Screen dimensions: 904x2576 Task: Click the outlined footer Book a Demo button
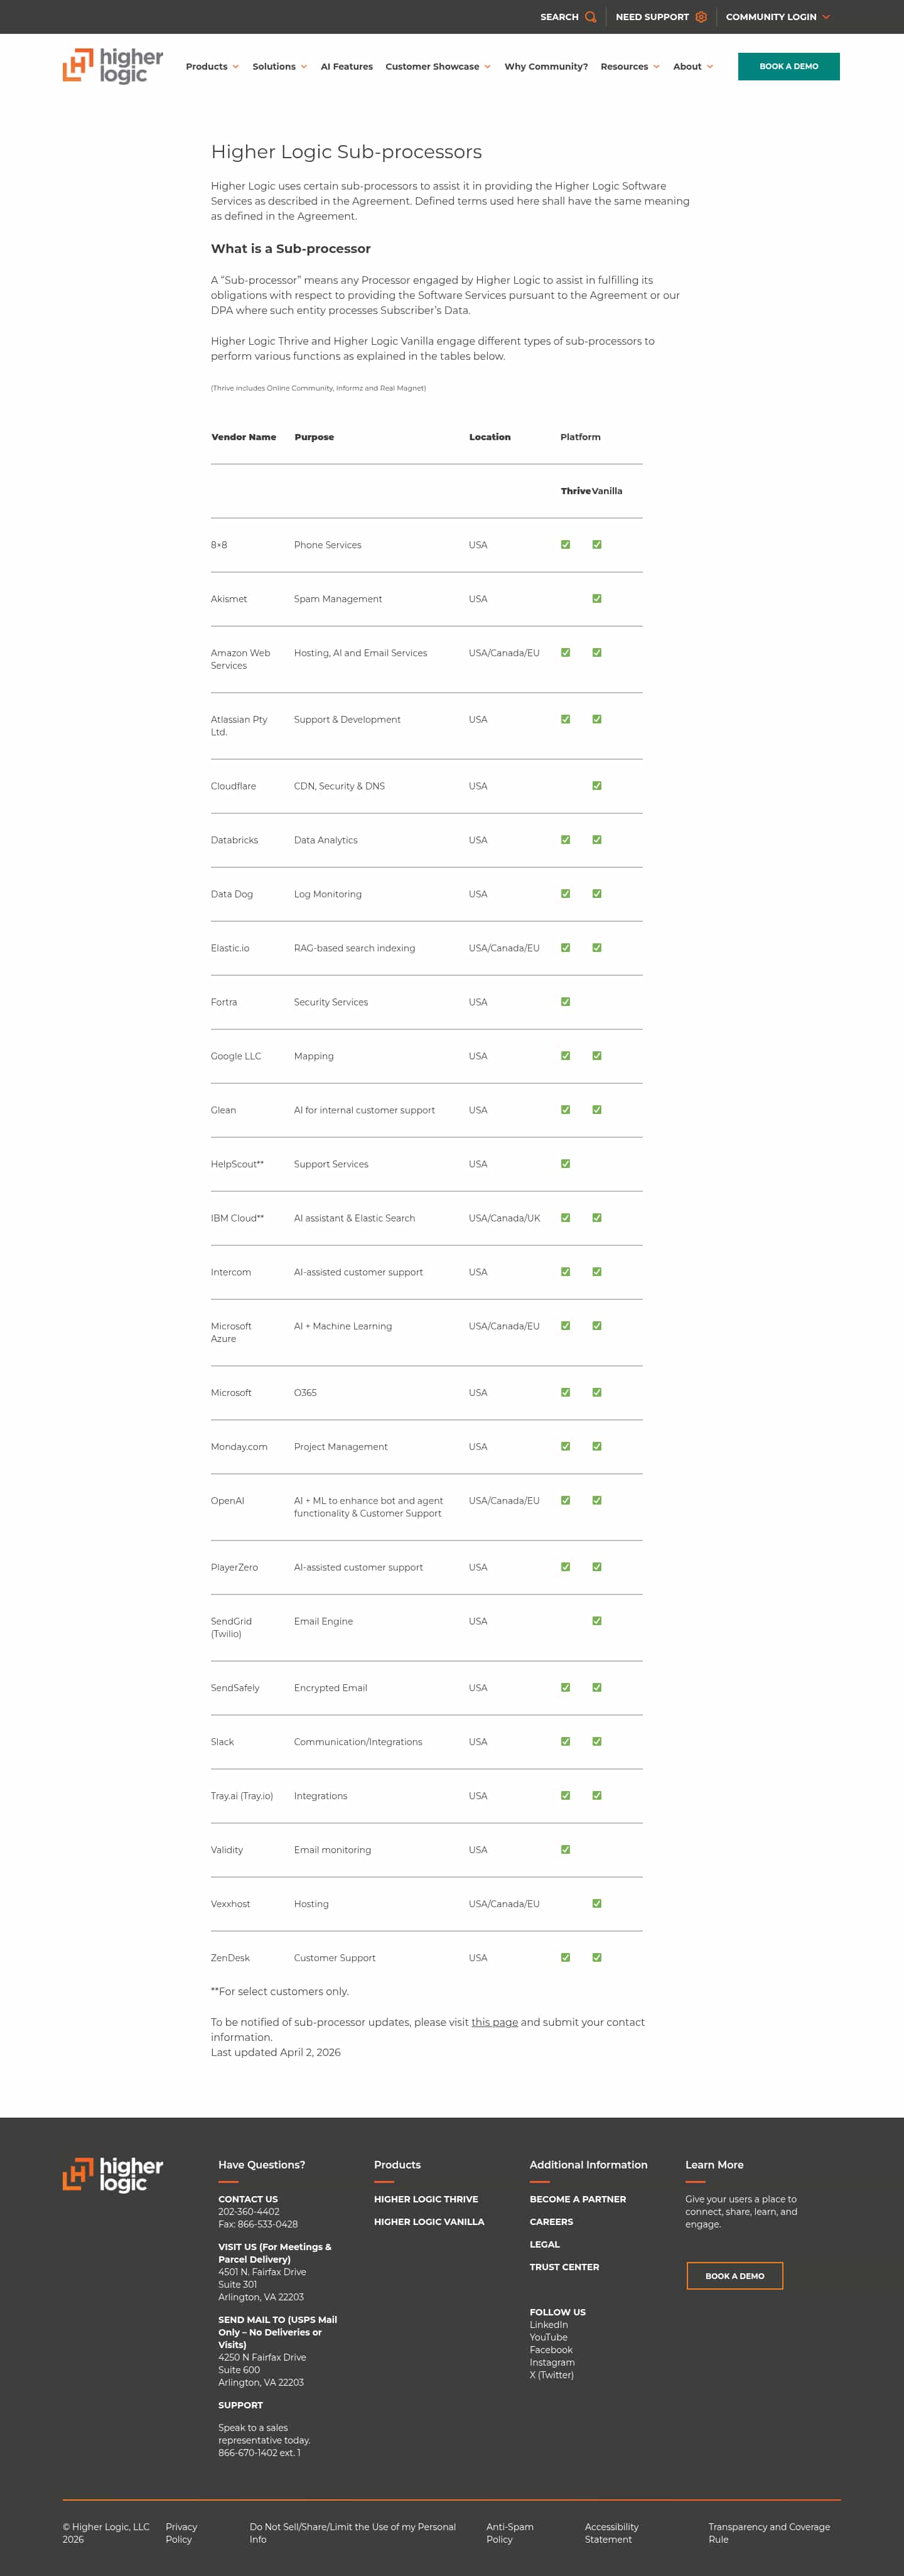tap(734, 2276)
